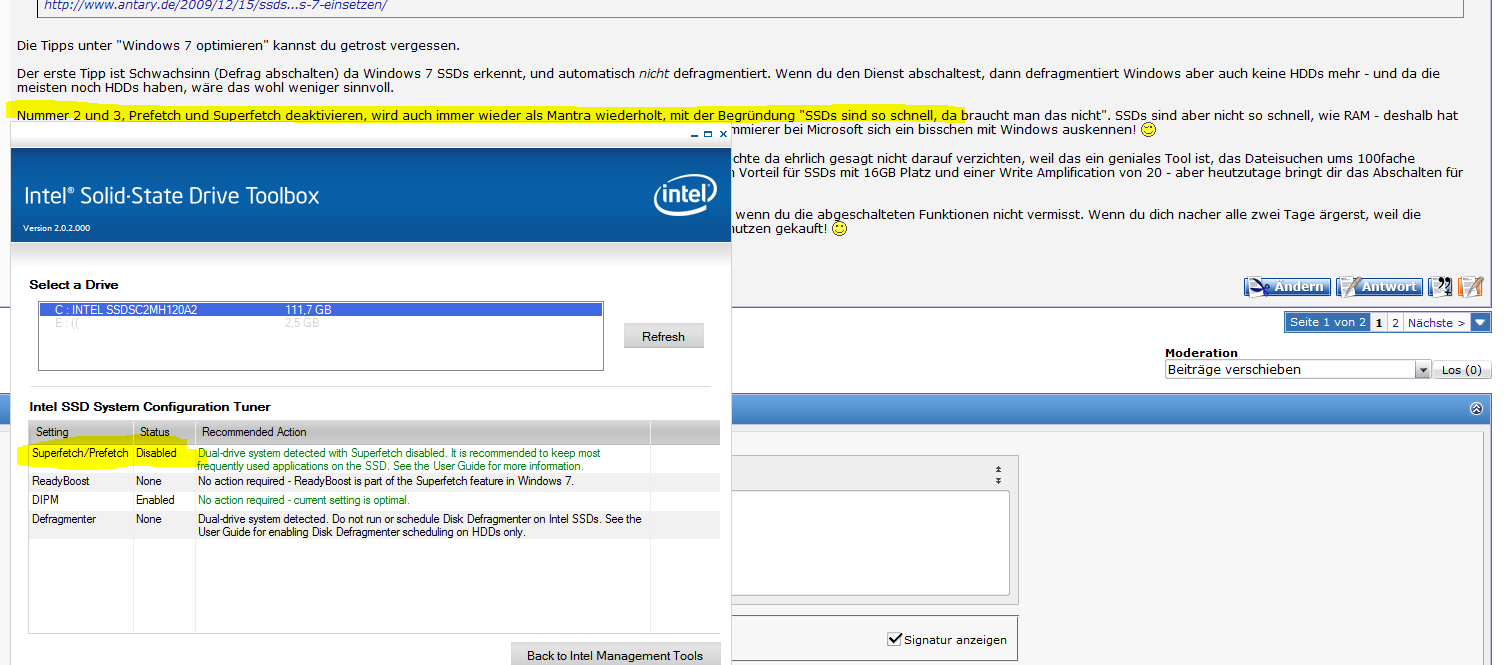Select the greyed-out E: drive row
Viewport: 1505px width, 665px height.
click(321, 323)
